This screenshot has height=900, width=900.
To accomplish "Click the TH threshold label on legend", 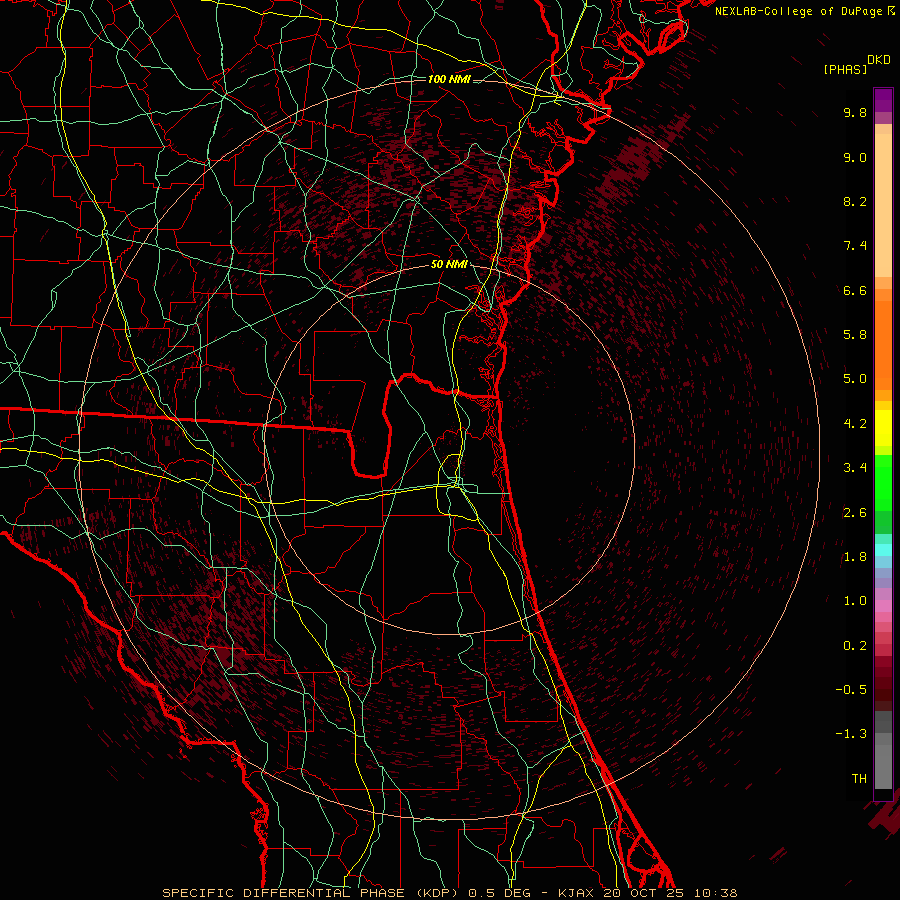I will (x=858, y=777).
